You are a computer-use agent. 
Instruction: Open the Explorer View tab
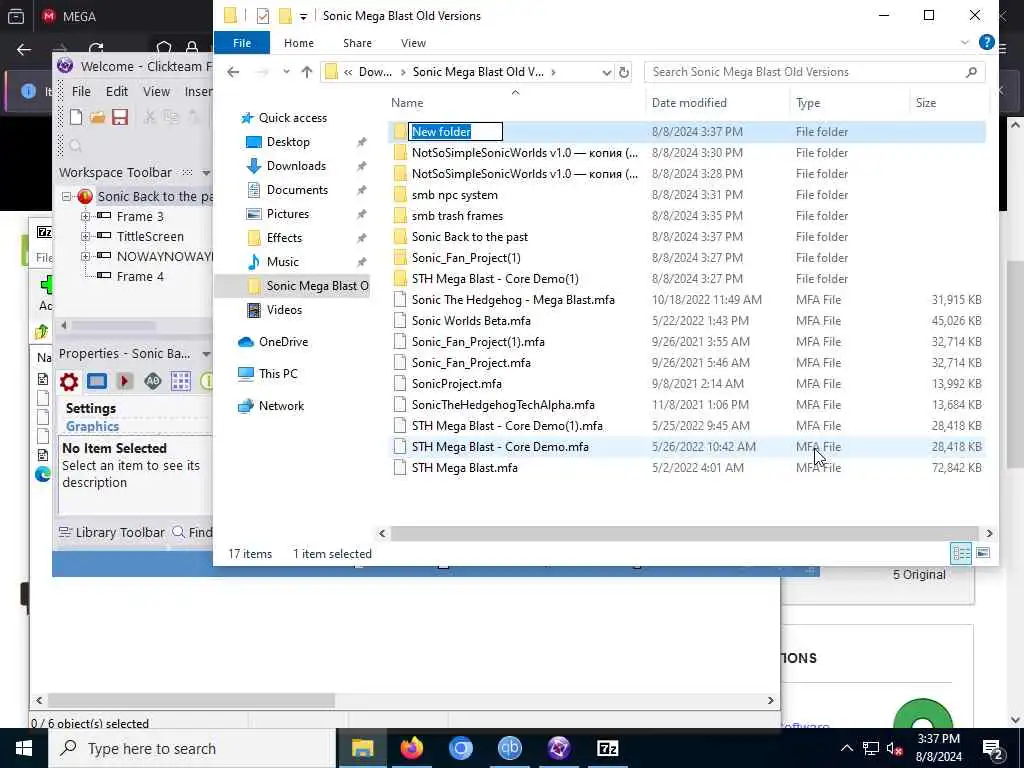(413, 42)
